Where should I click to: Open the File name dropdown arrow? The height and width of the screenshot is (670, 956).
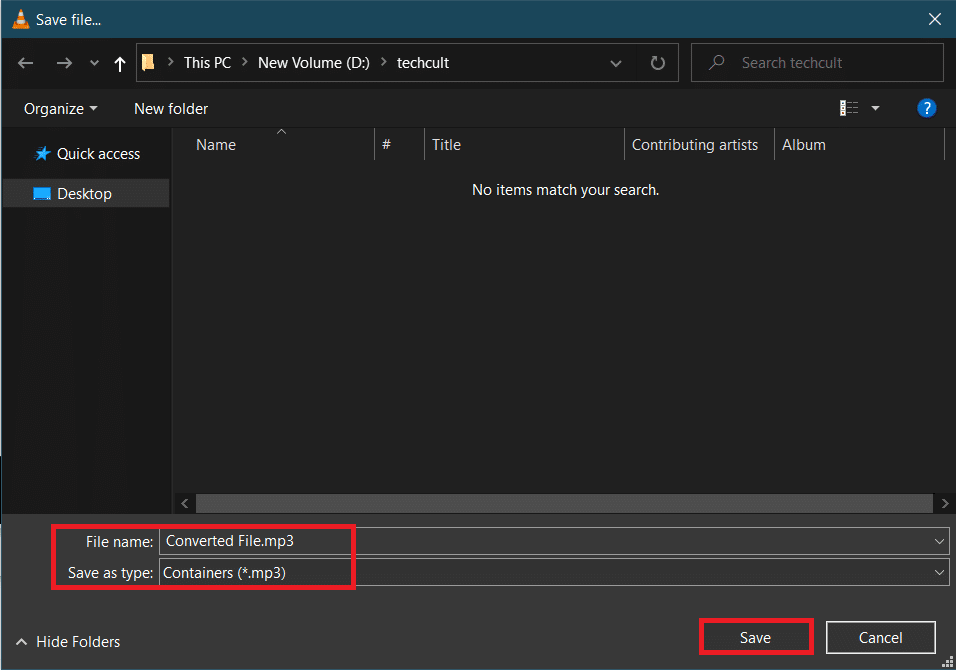click(939, 541)
